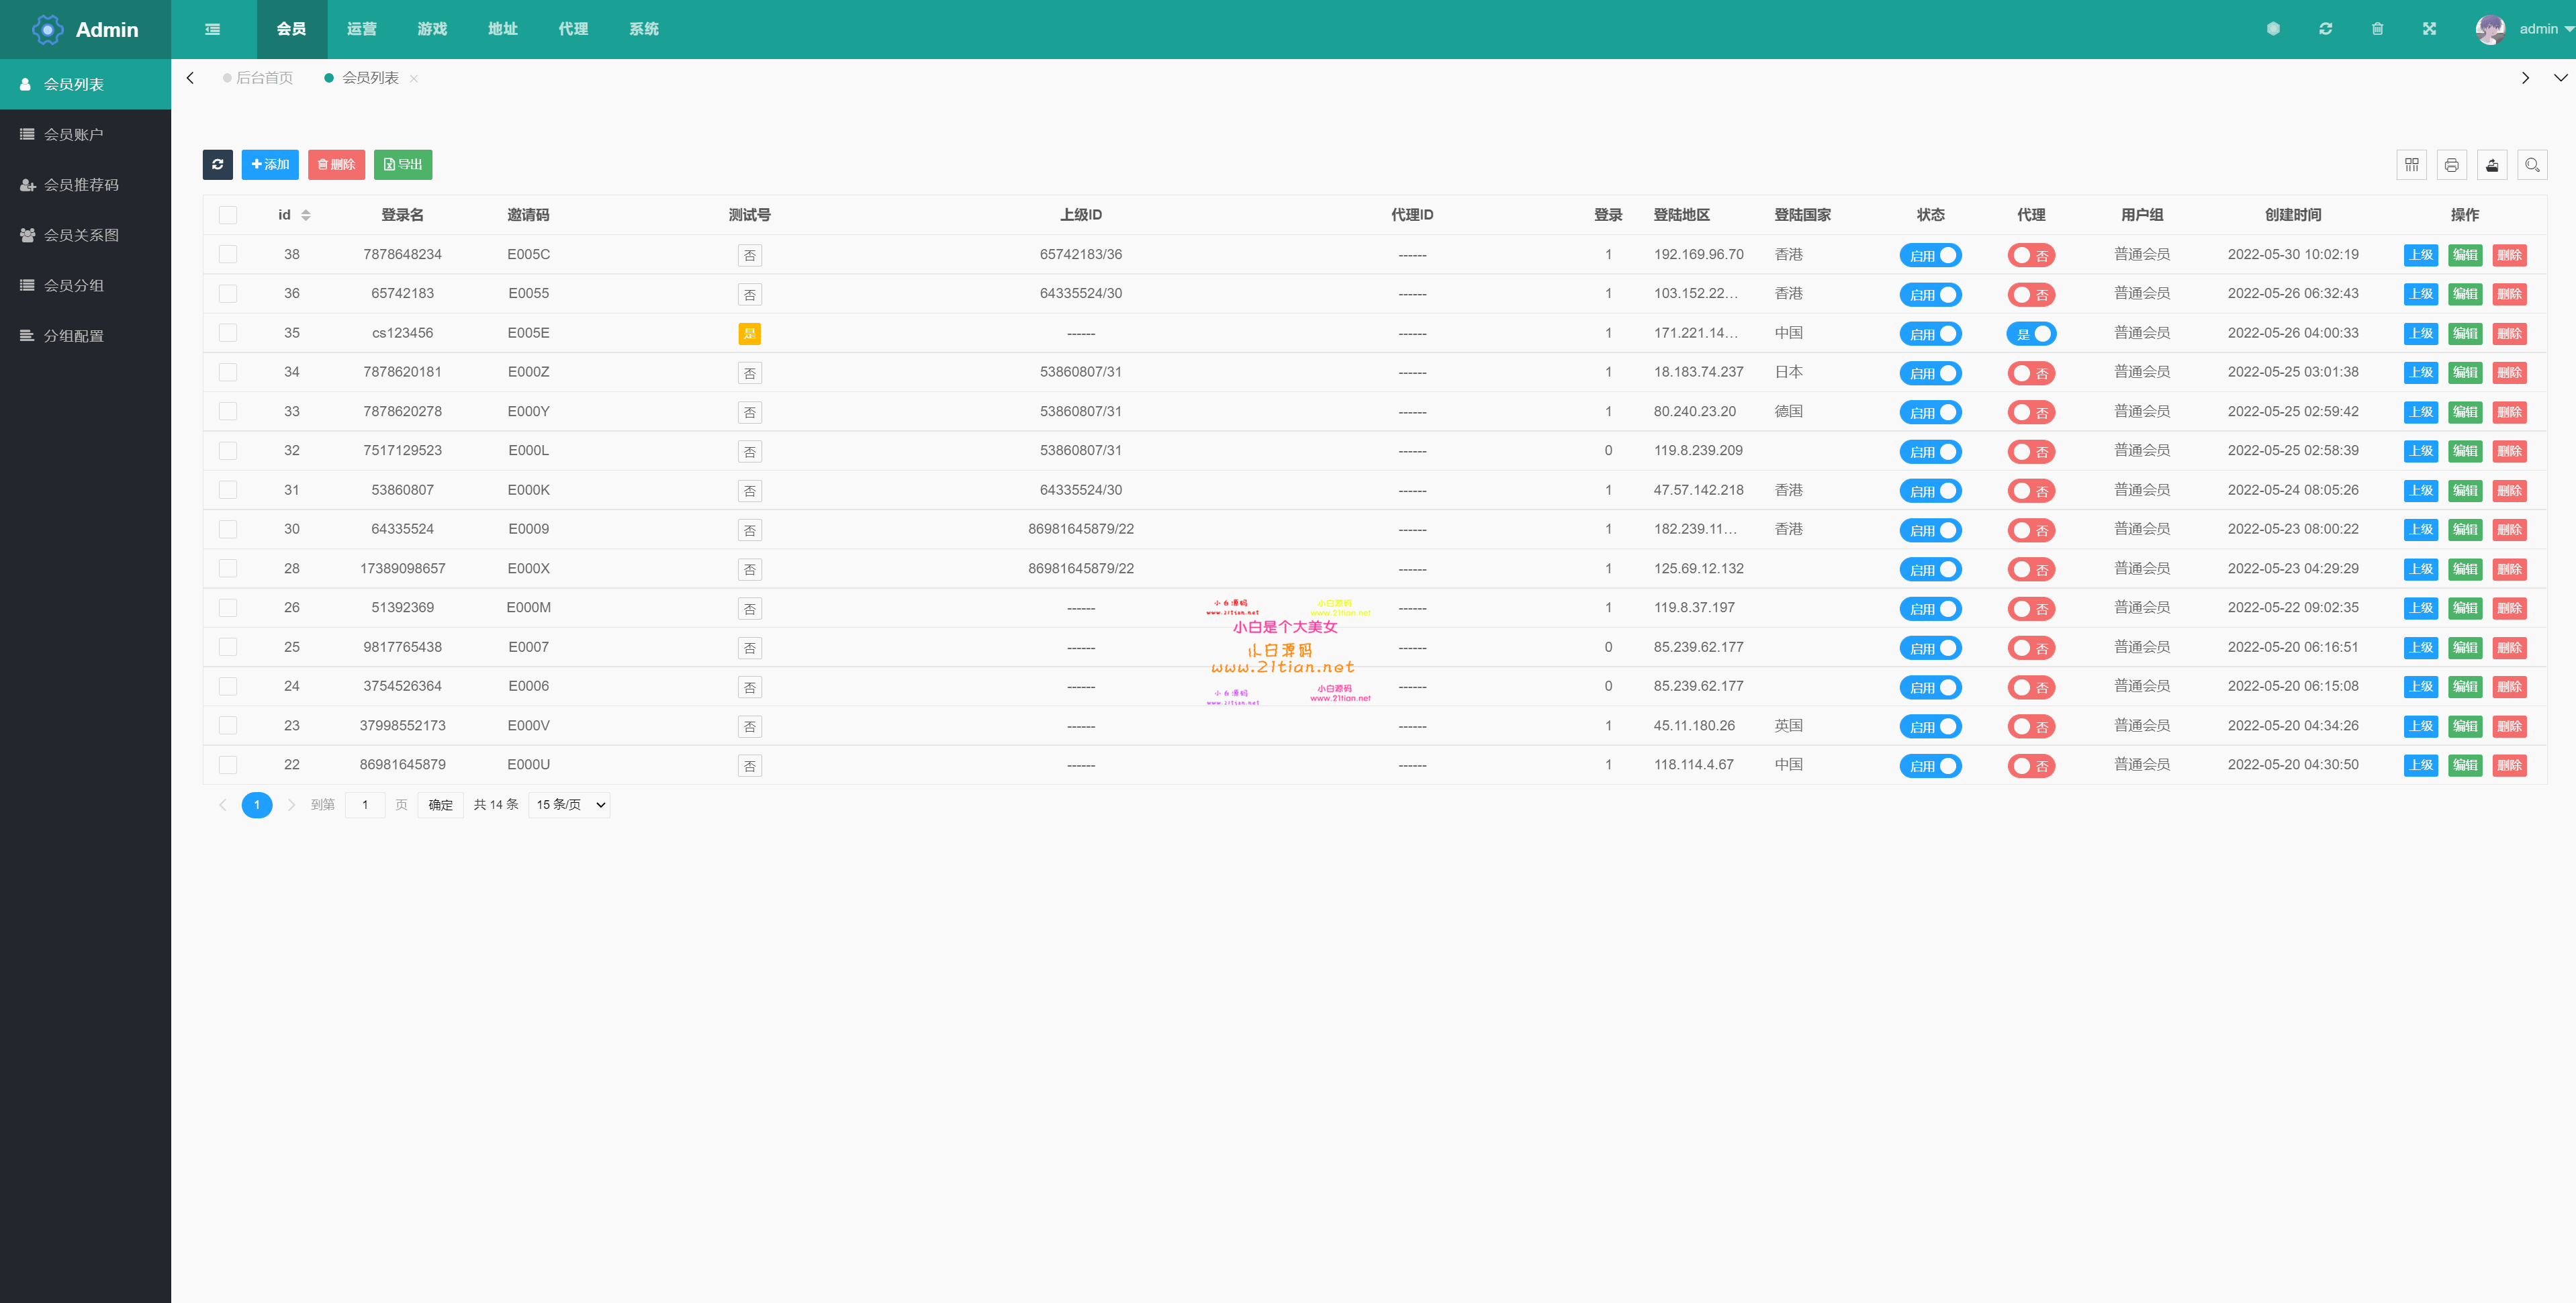Image resolution: width=2576 pixels, height=1303 pixels.
Task: Click the red 删除 toolbar button
Action: point(336,164)
